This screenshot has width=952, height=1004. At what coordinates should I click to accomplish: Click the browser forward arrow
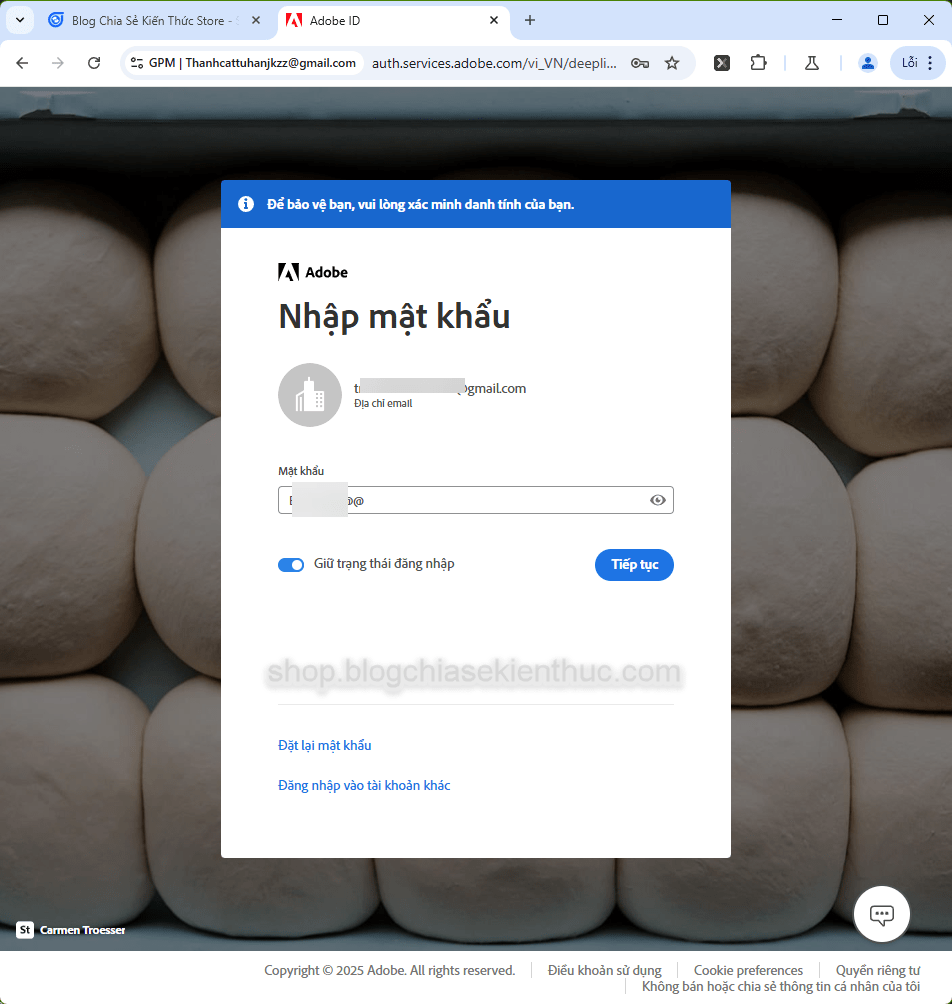pos(58,63)
